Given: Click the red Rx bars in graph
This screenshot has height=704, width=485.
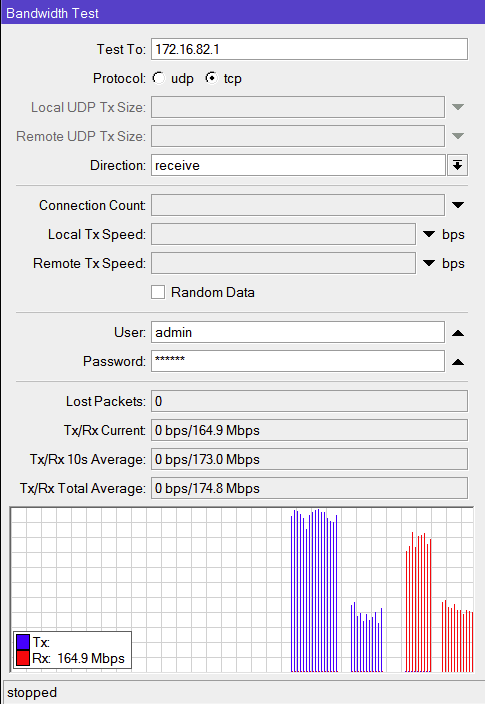Looking at the screenshot, I should [x=419, y=602].
